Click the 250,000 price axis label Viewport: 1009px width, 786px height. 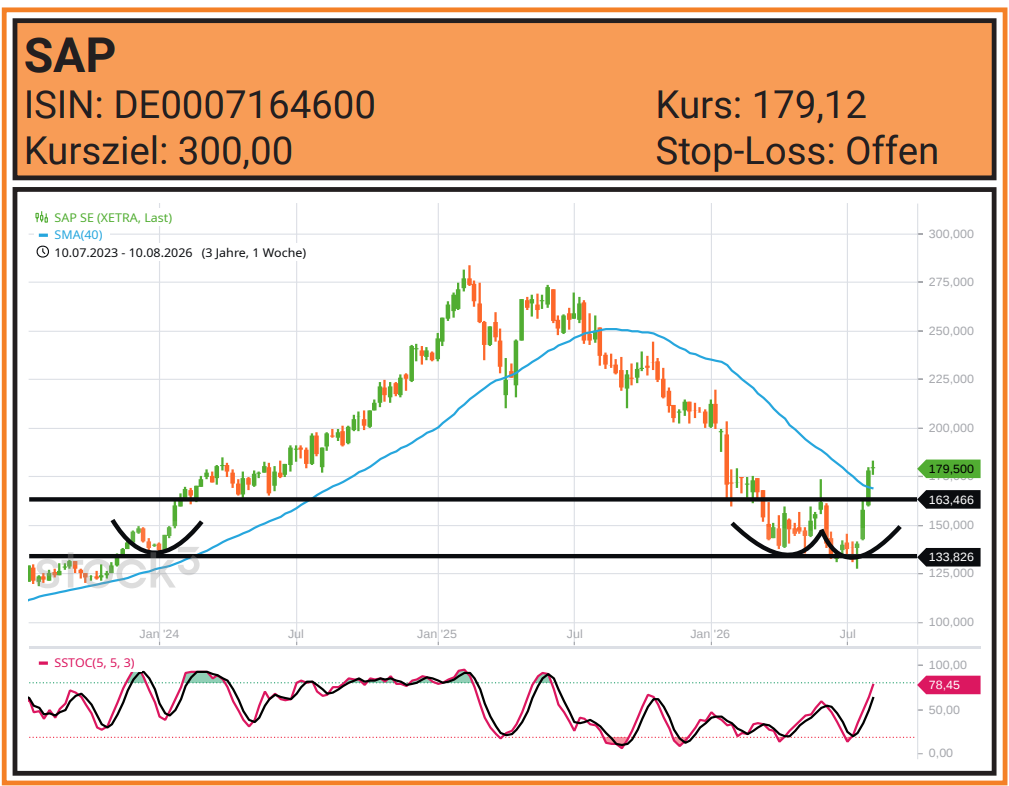[x=950, y=331]
